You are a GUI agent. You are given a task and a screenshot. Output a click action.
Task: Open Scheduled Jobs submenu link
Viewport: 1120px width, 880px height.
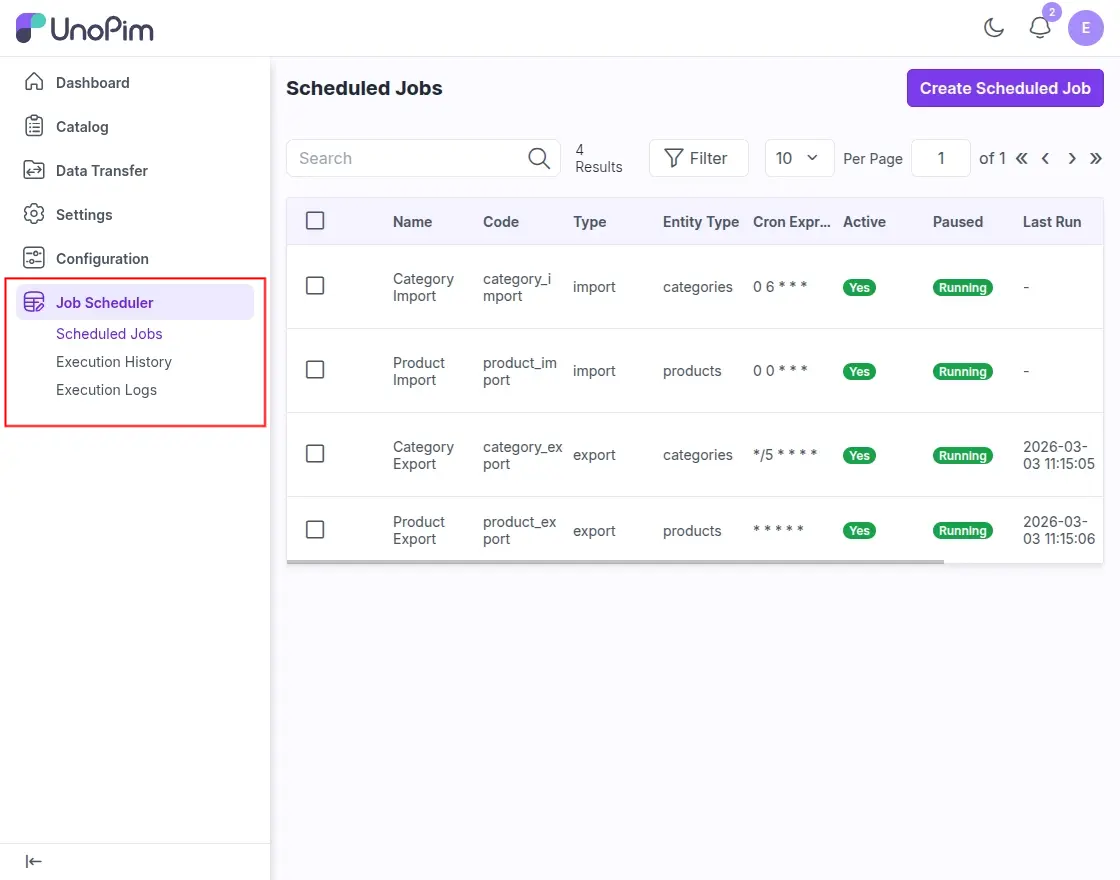coord(109,334)
